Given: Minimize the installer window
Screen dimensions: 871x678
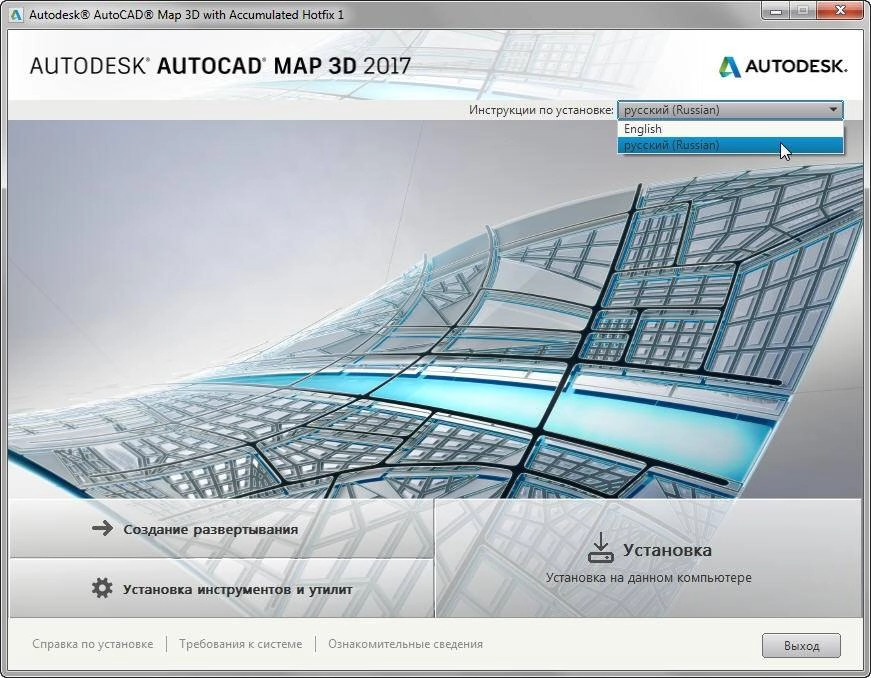Looking at the screenshot, I should click(x=776, y=11).
